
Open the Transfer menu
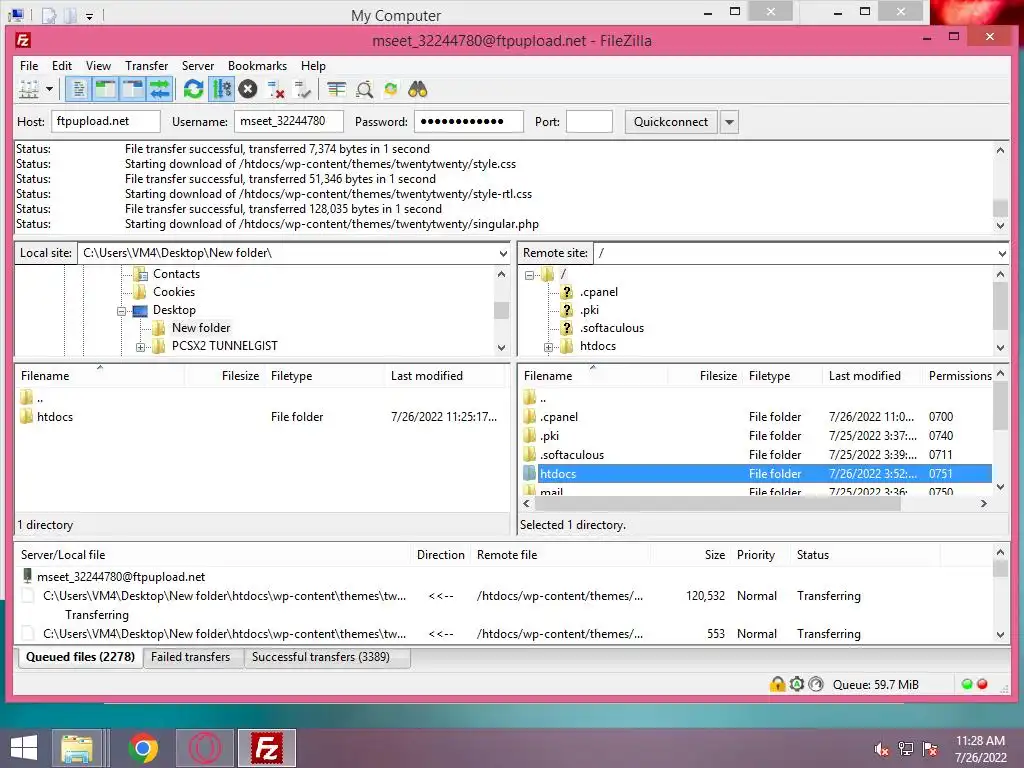(x=146, y=66)
